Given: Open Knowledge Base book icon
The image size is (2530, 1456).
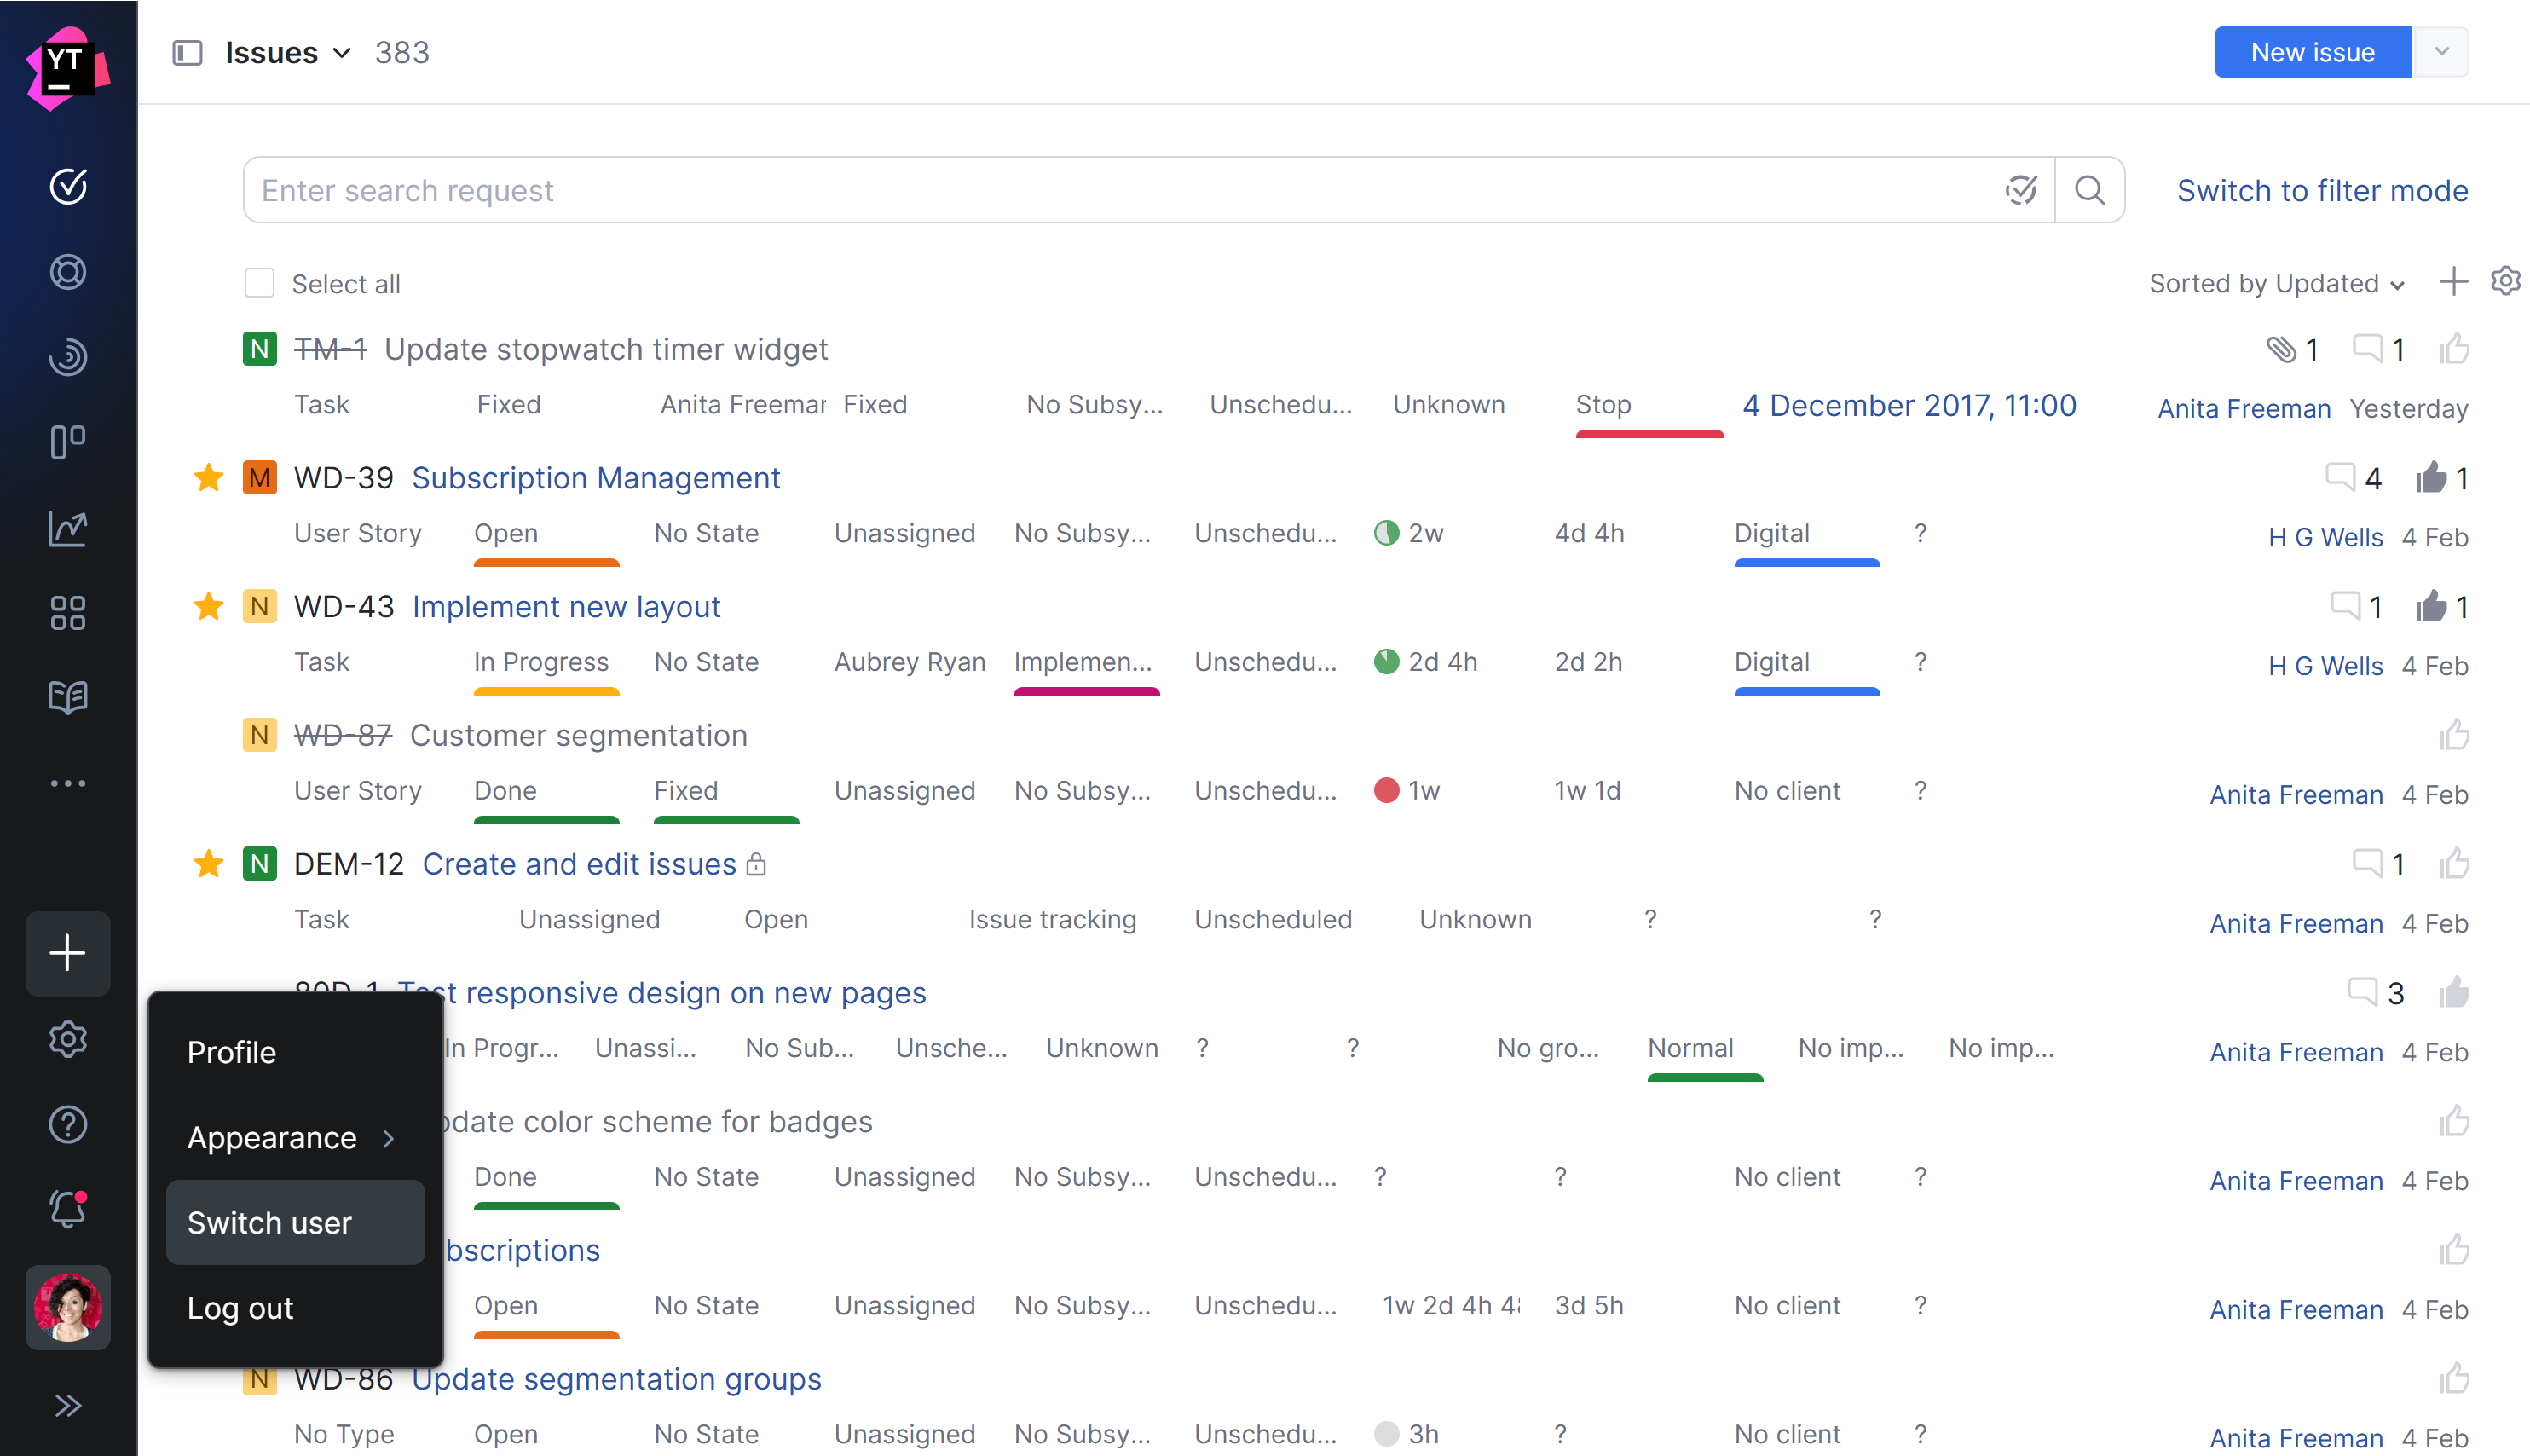Looking at the screenshot, I should (x=68, y=697).
